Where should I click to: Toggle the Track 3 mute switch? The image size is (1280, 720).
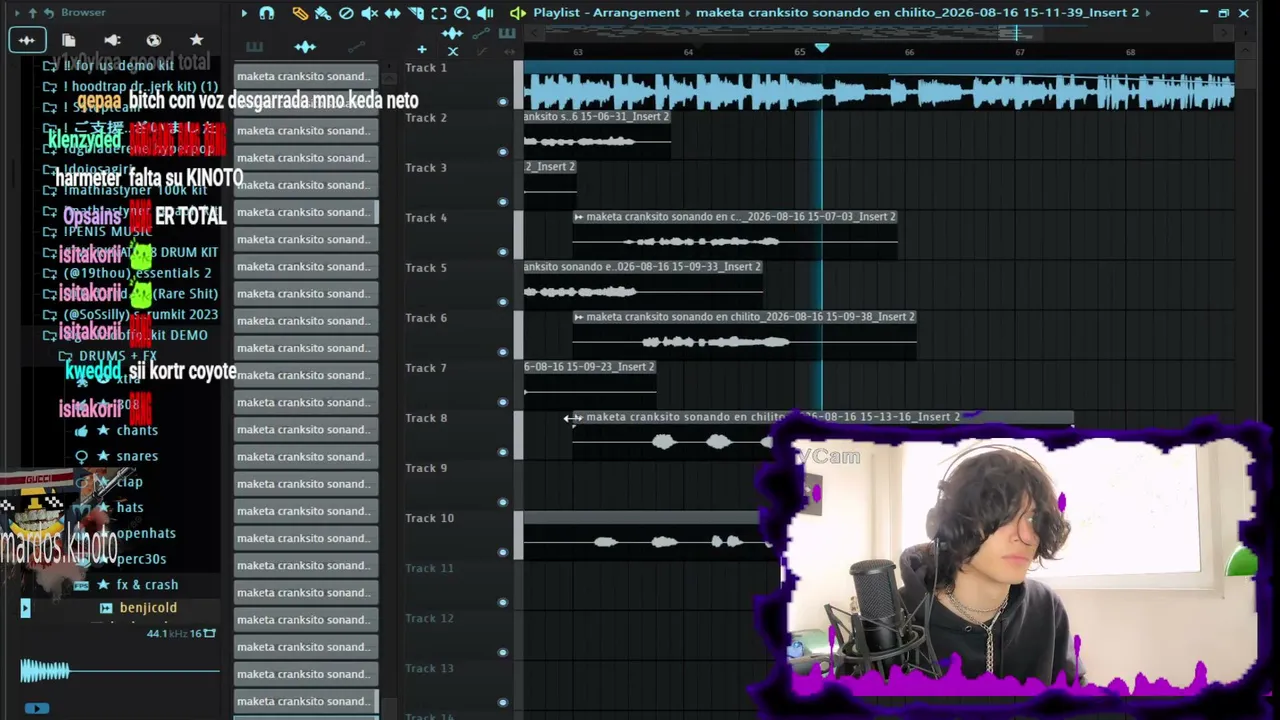pos(503,202)
